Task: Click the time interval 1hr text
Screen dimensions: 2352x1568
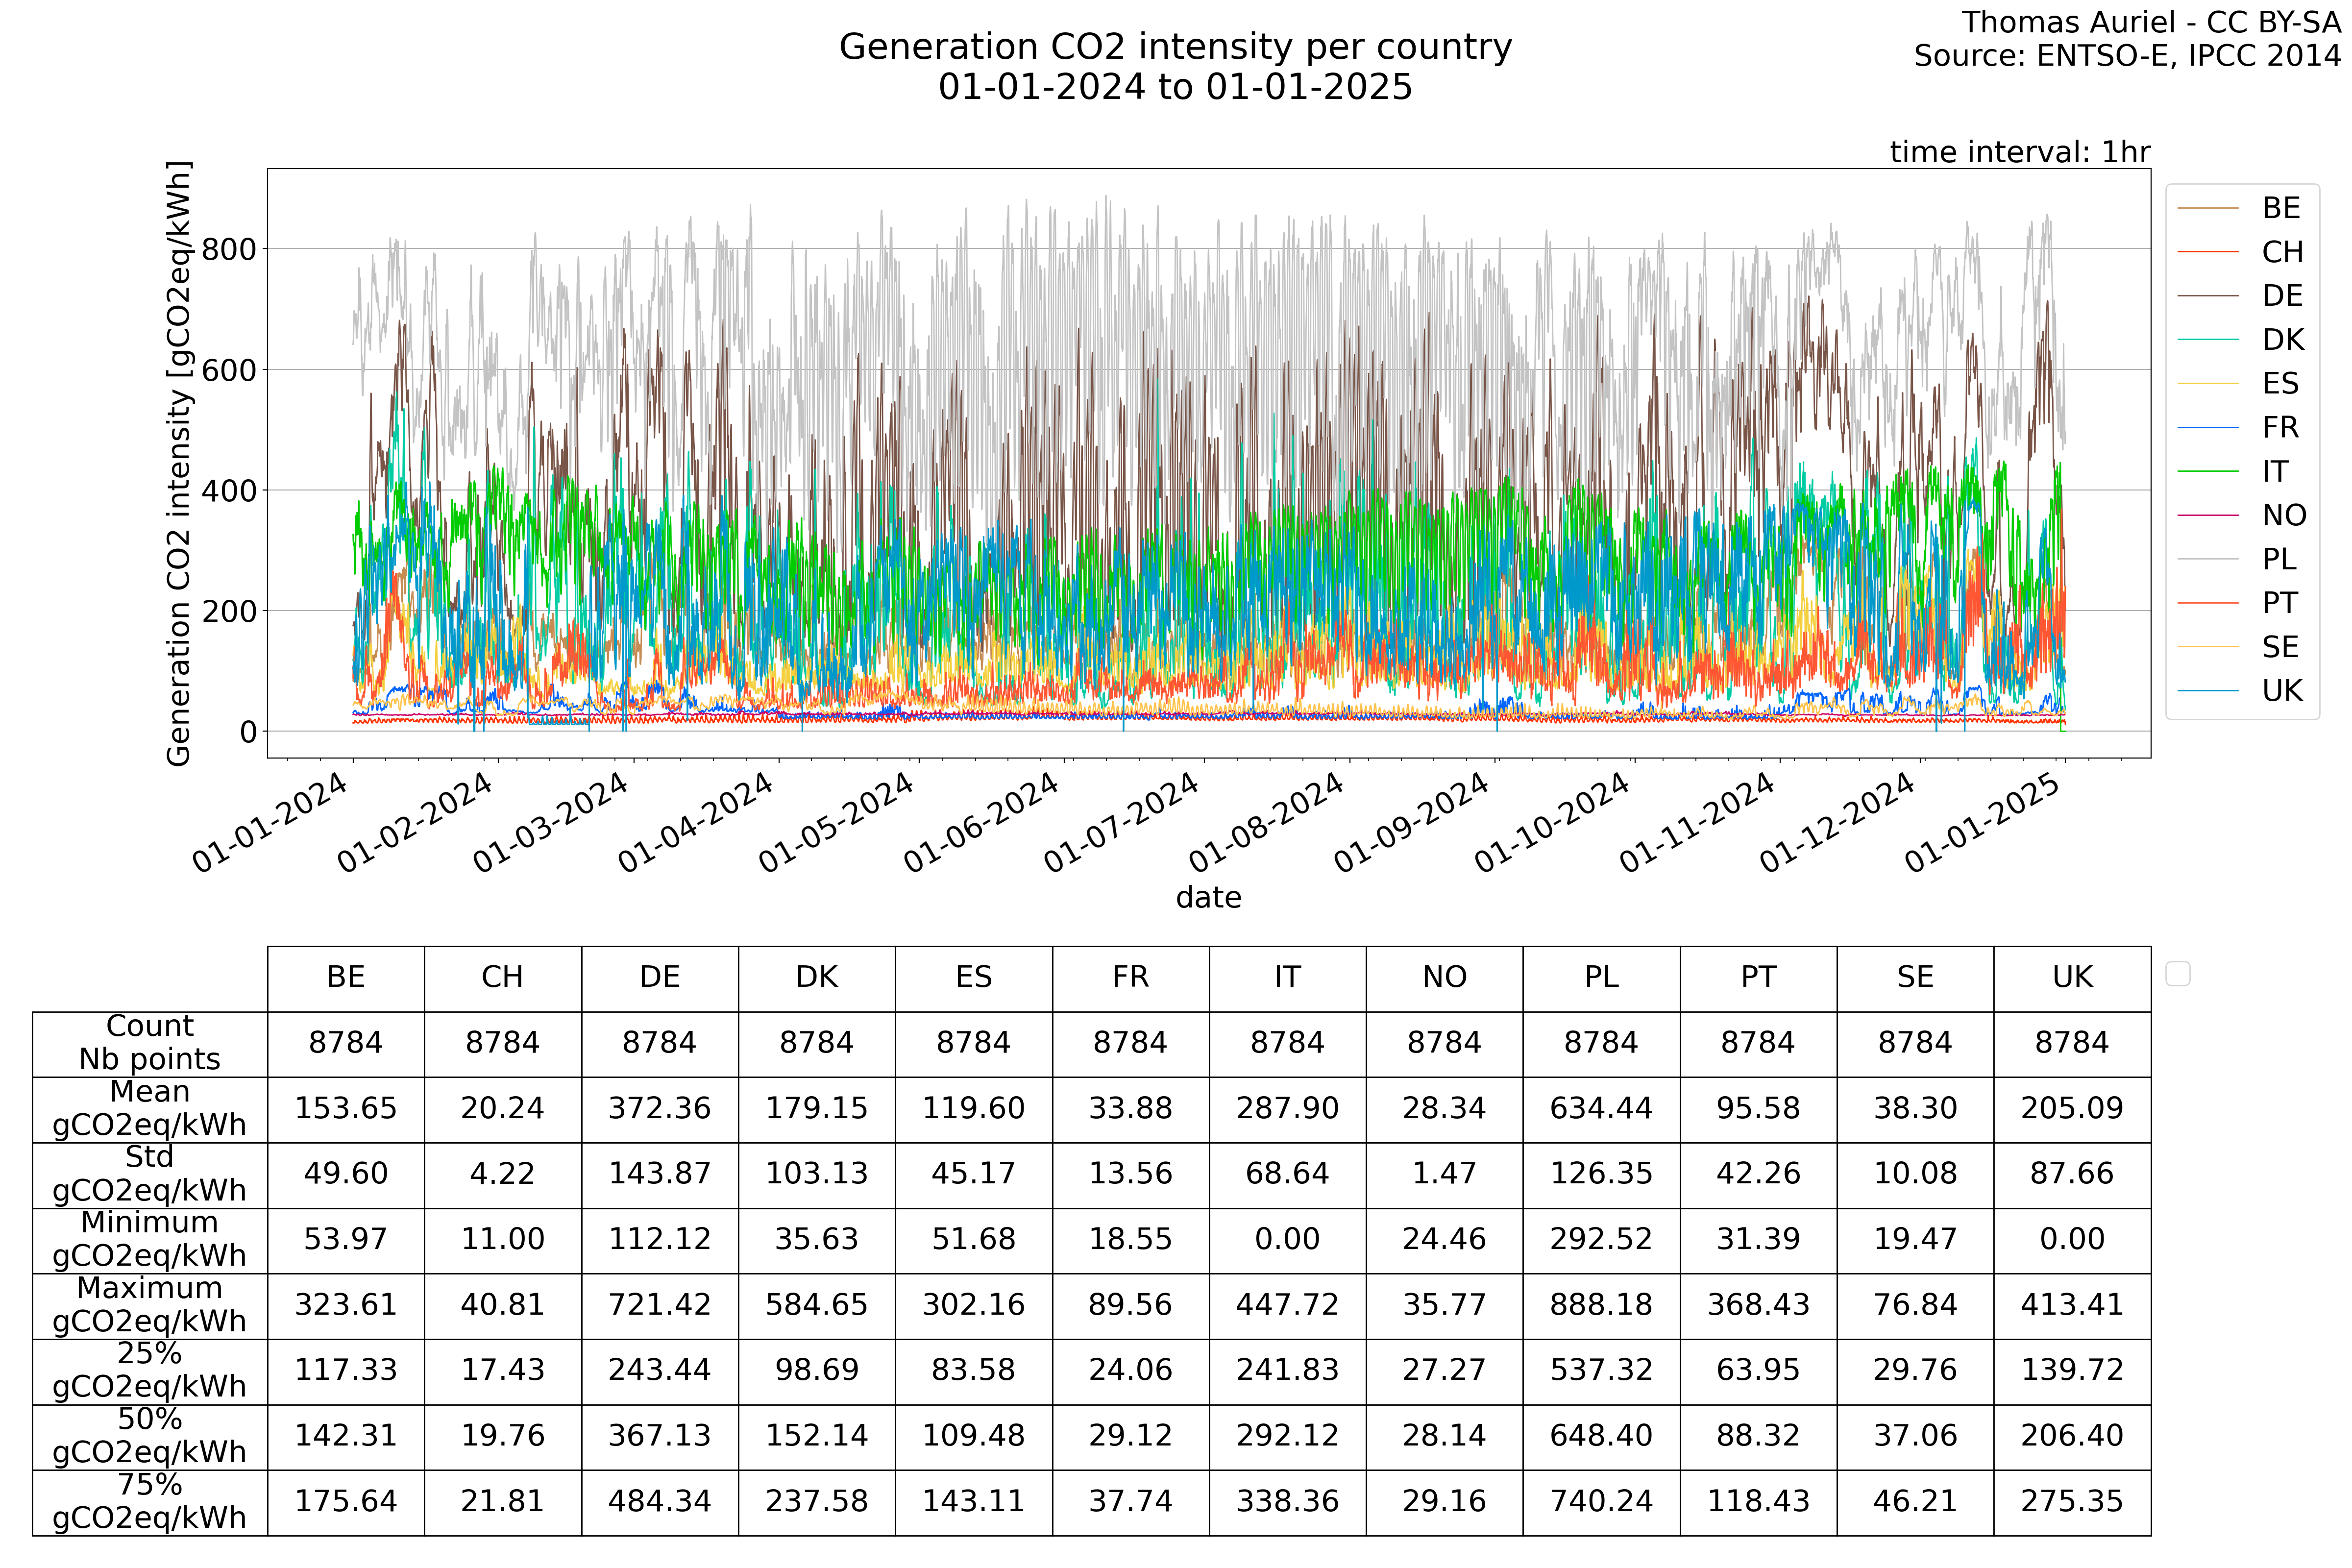Action: coord(2019,152)
